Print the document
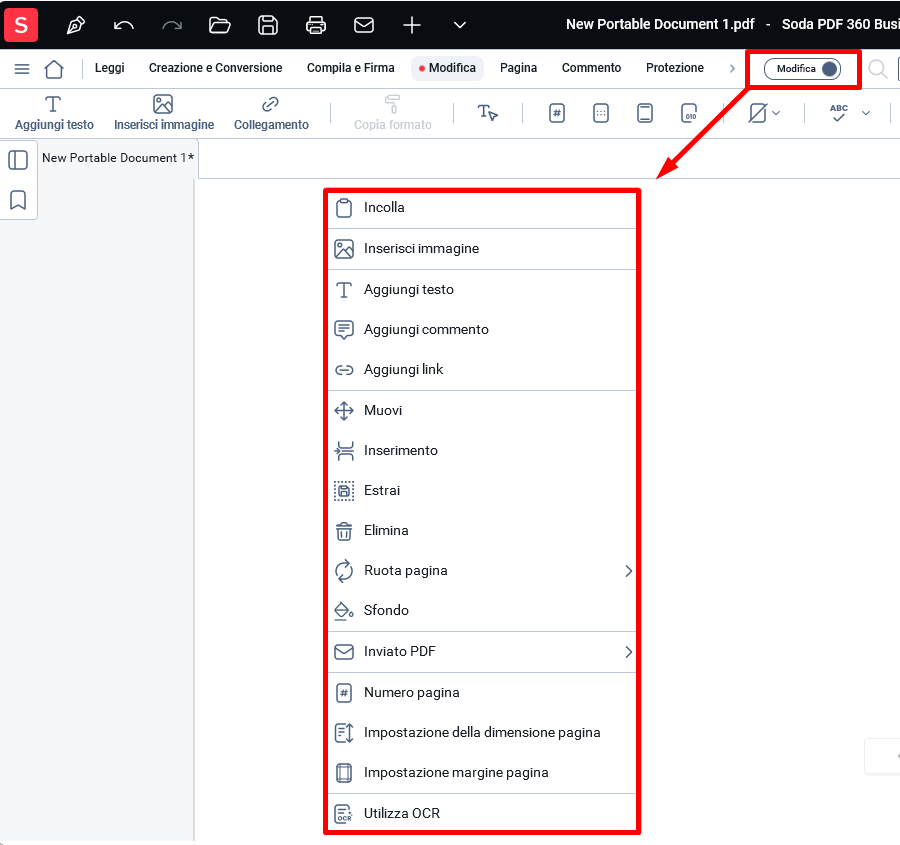Screen dimensions: 900x845 point(316,25)
